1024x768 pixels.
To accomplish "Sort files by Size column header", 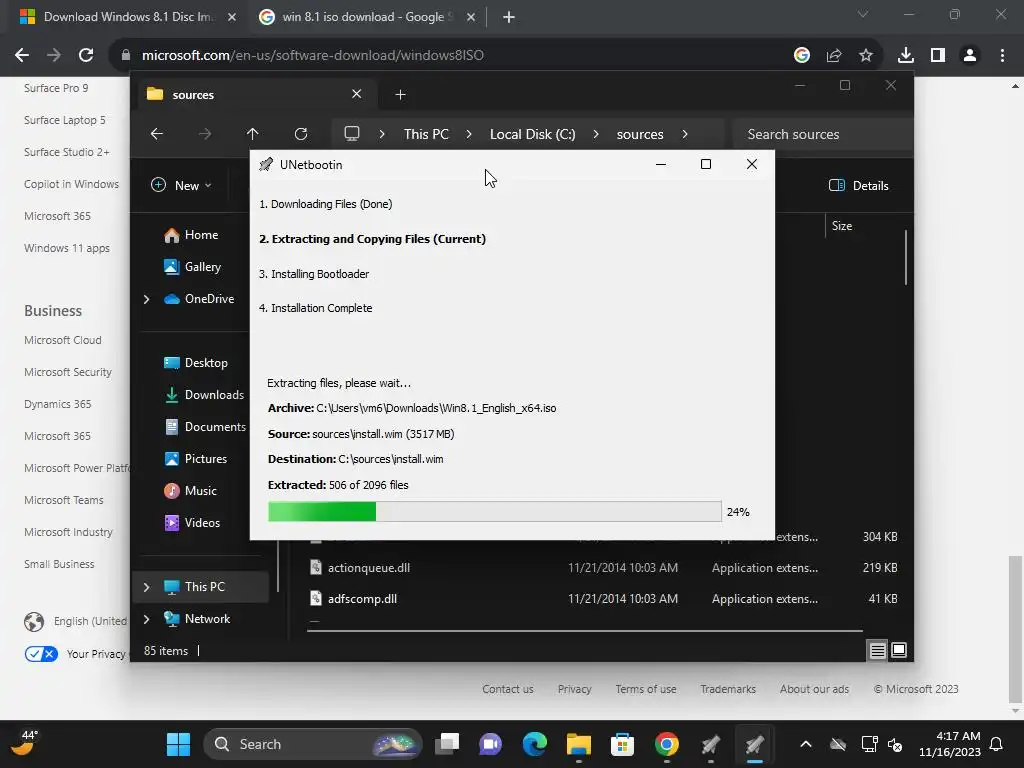I will click(842, 226).
